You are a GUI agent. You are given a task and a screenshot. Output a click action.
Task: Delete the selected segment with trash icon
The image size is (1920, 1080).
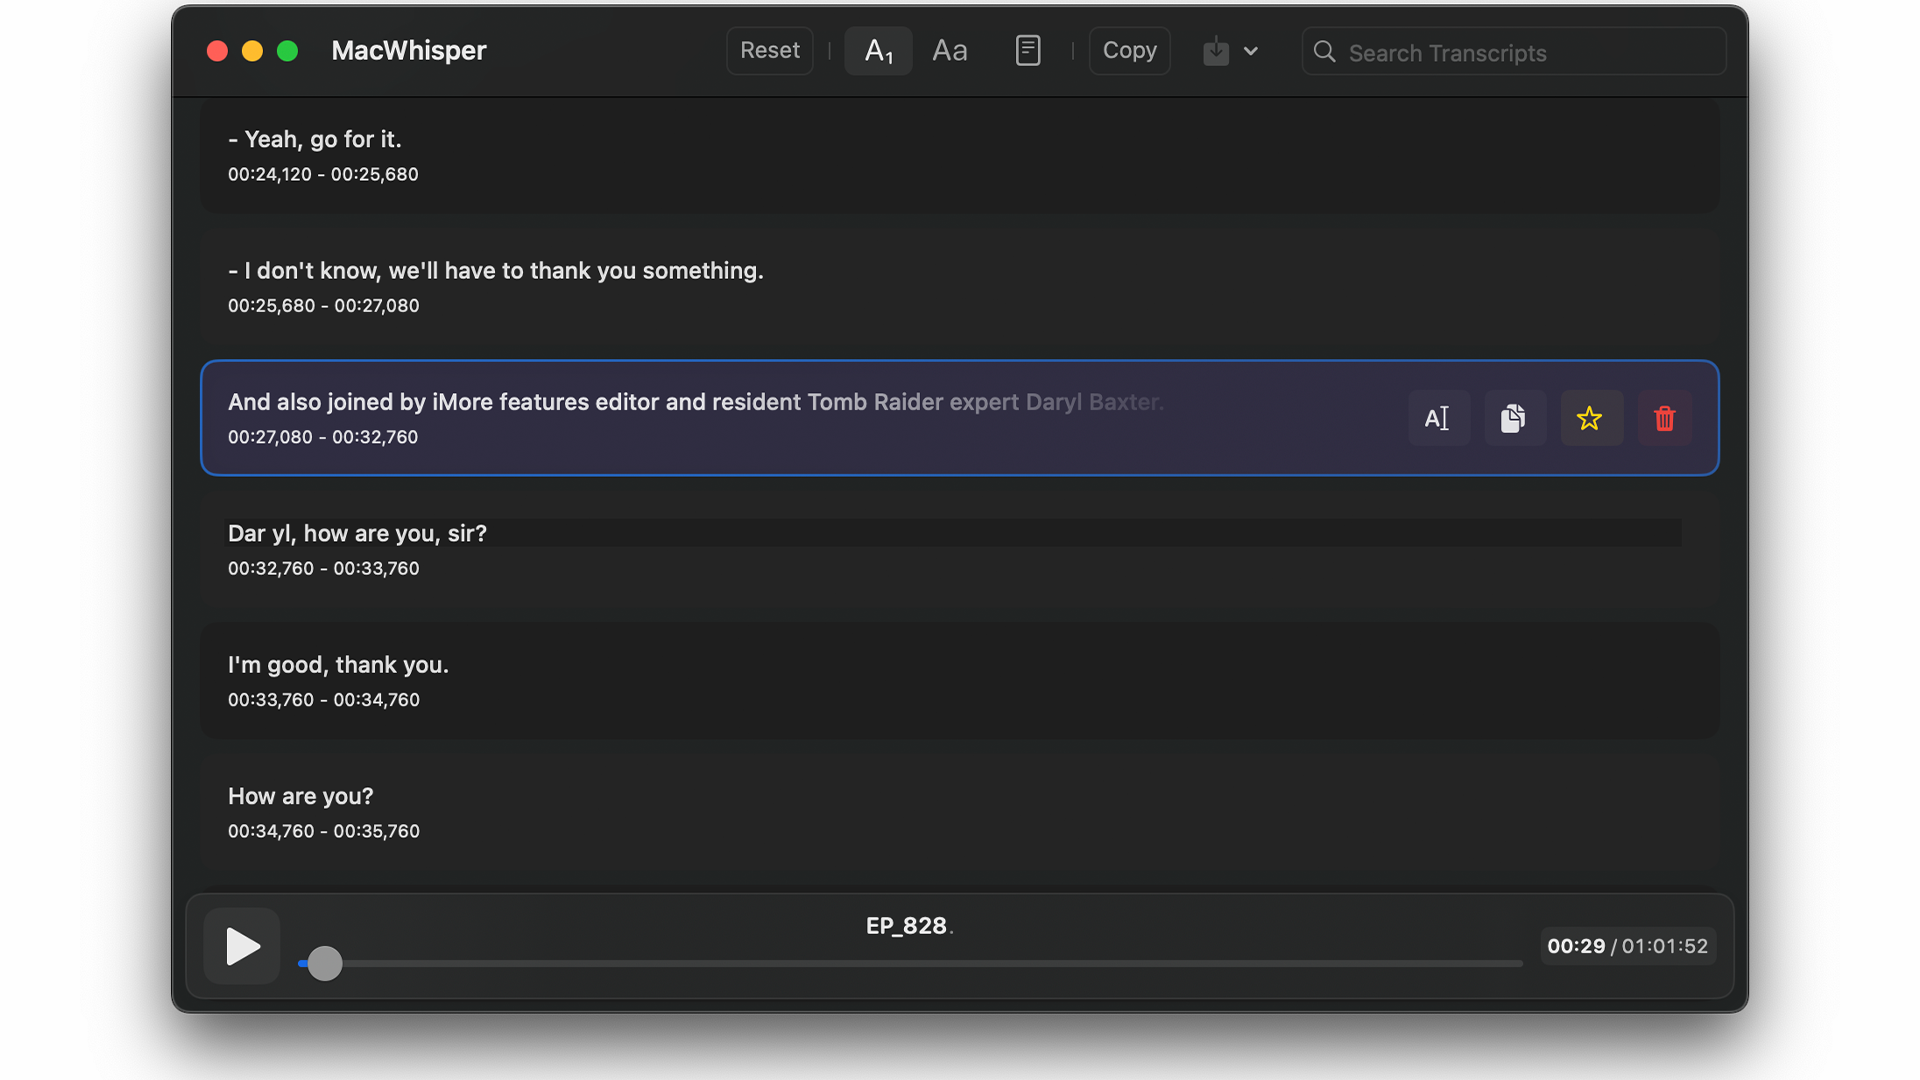coord(1664,418)
